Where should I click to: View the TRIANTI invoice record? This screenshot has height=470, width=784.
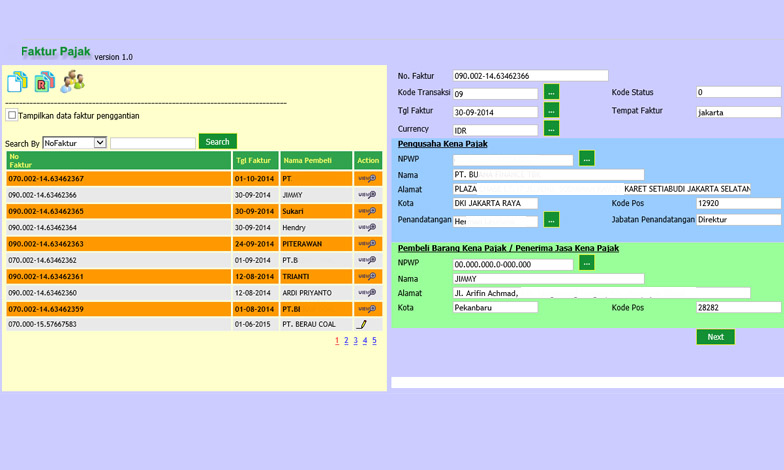coord(367,276)
